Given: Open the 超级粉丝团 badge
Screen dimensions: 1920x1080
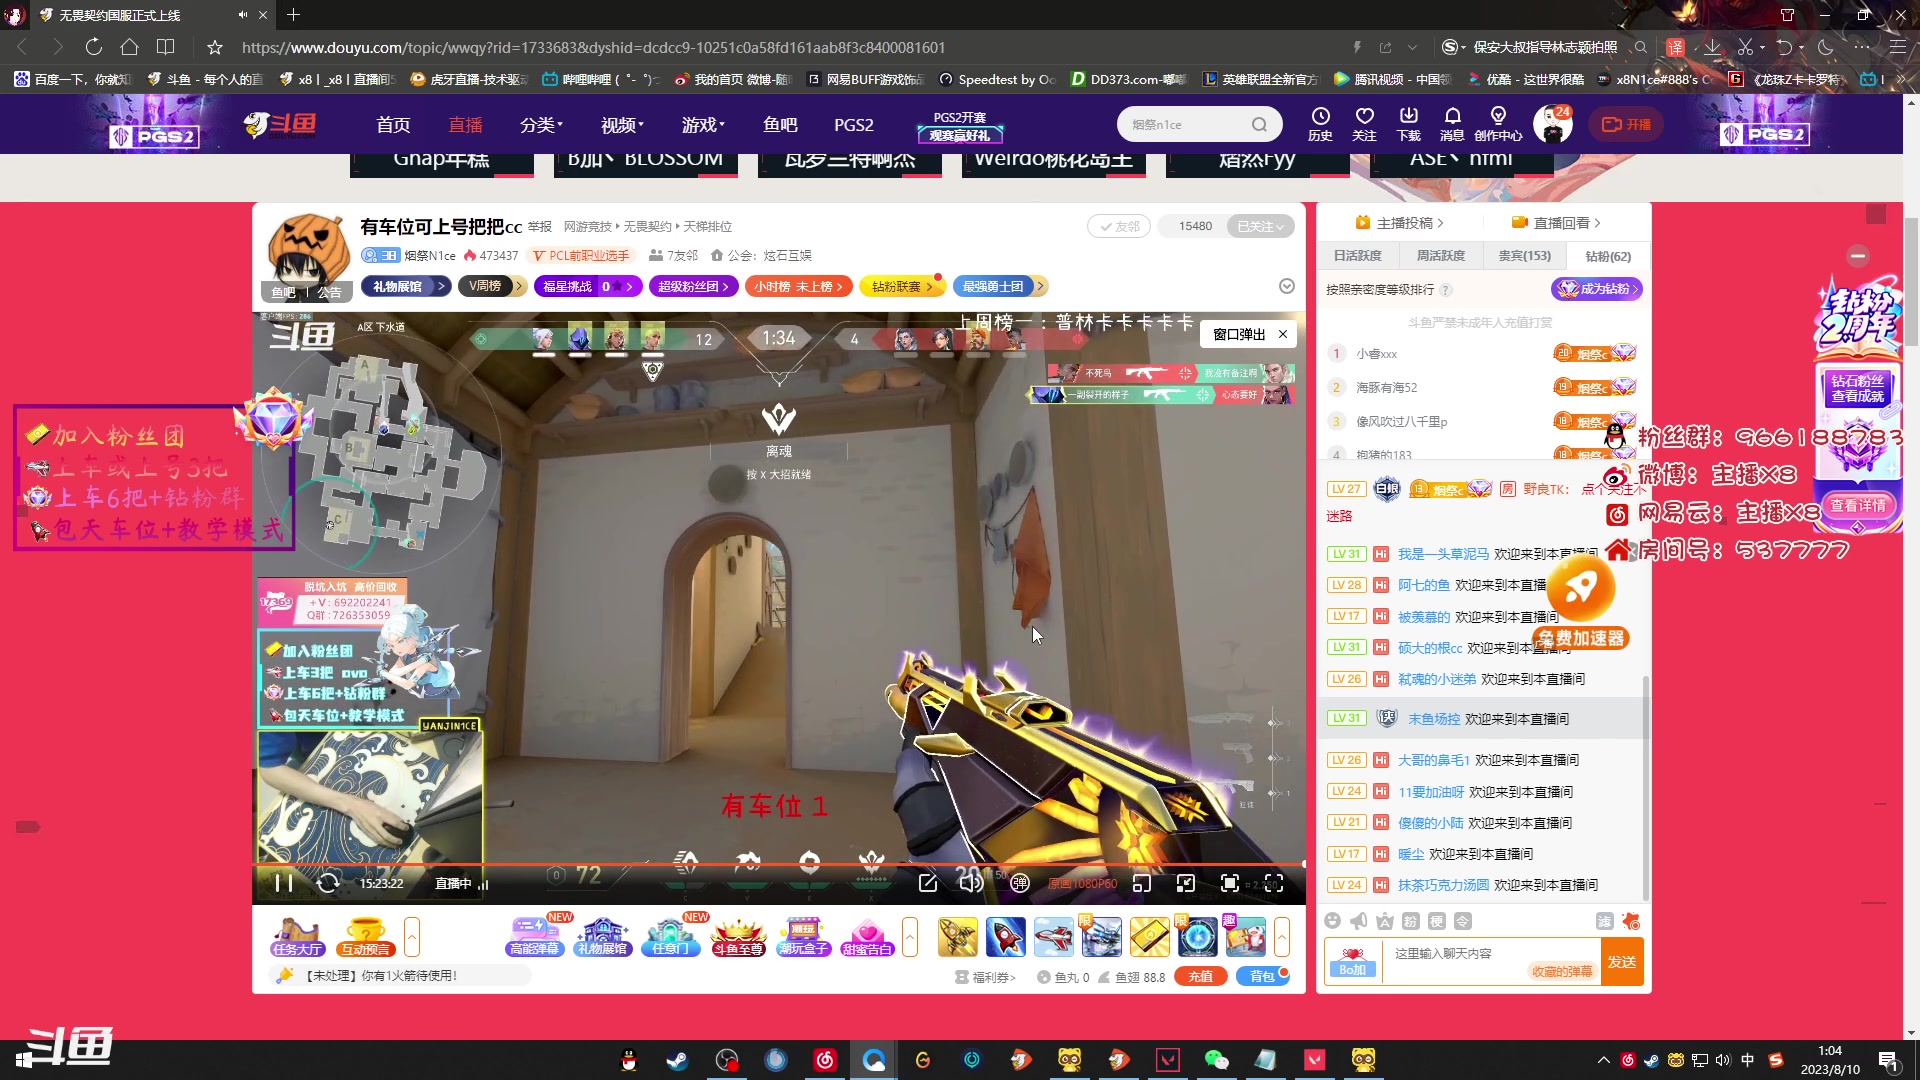Looking at the screenshot, I should [x=694, y=286].
